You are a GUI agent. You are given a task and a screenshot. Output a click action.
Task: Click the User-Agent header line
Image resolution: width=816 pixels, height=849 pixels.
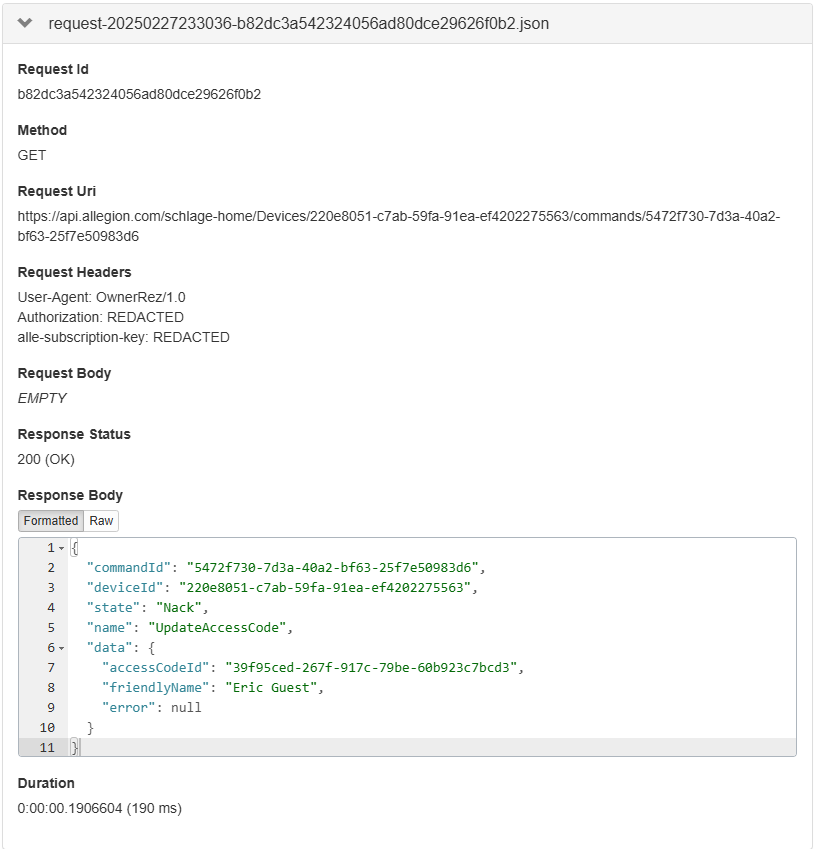[x=101, y=297]
